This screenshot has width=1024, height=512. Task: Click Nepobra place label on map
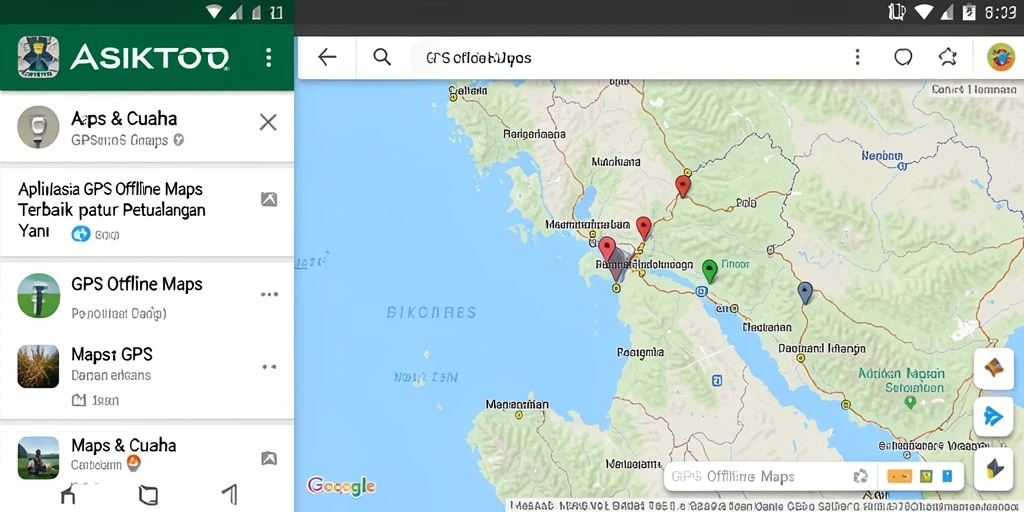coord(882,155)
